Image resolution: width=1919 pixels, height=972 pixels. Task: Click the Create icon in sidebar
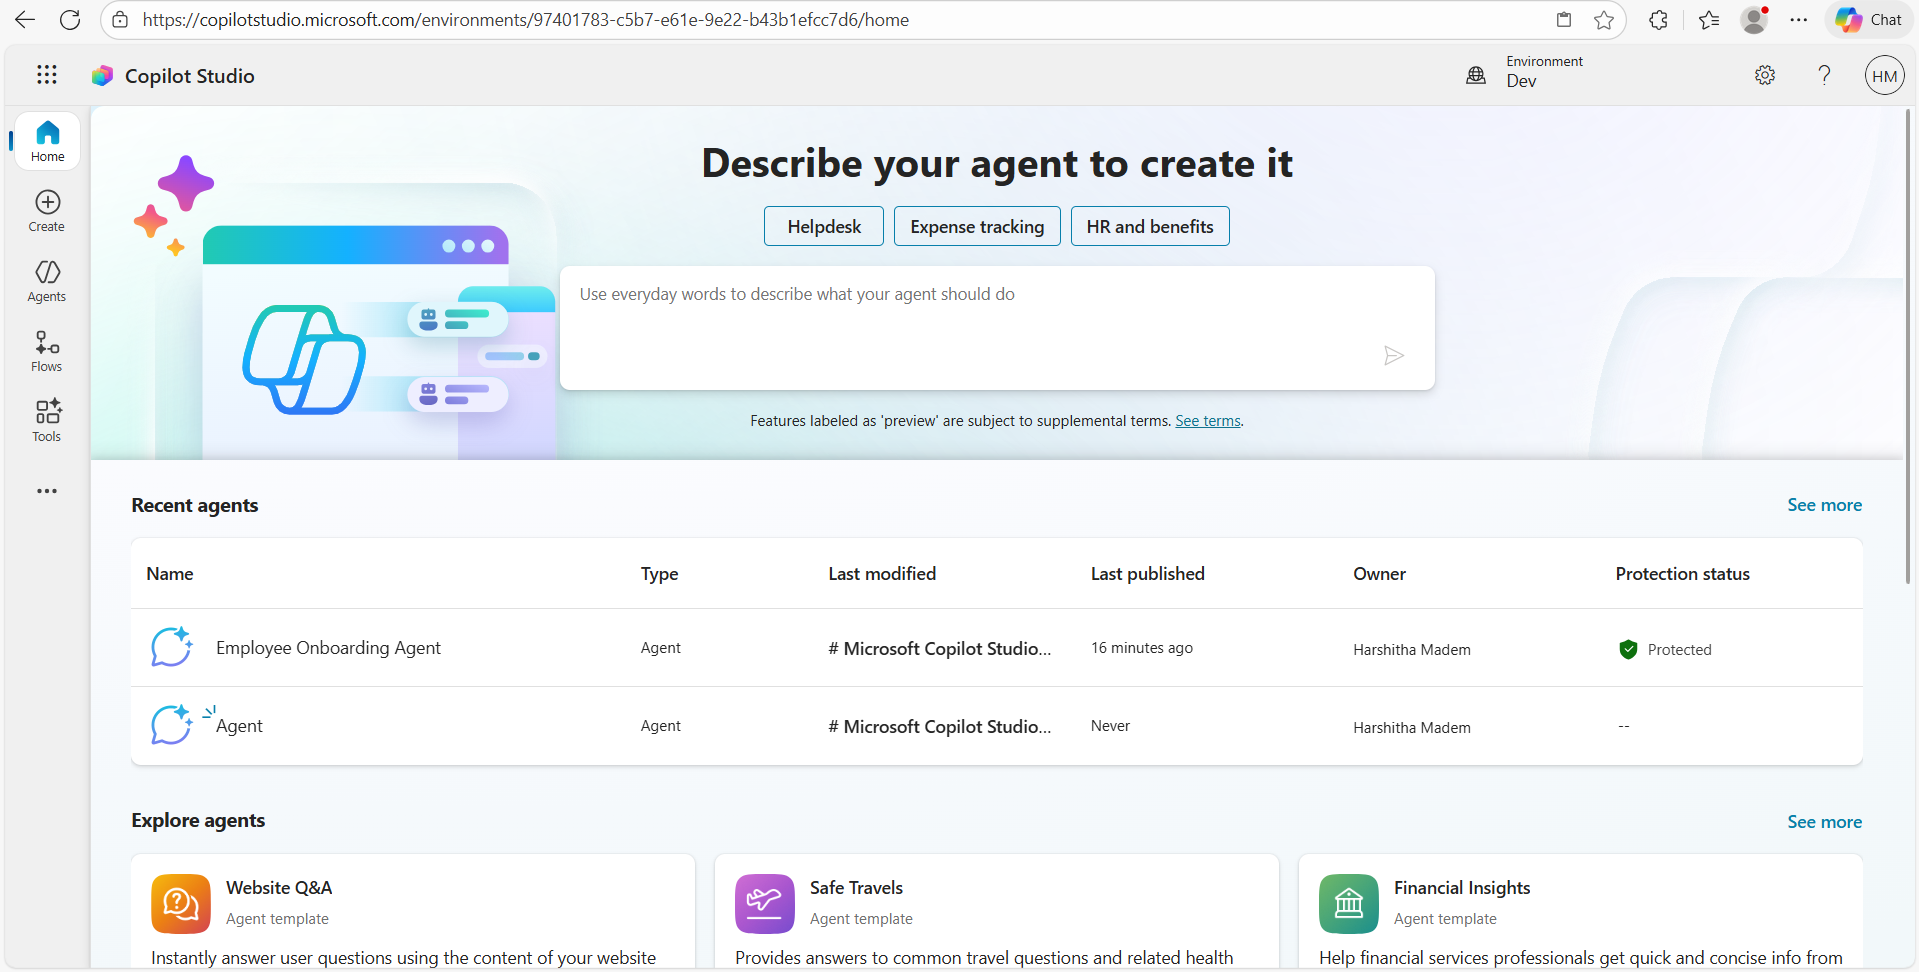pos(47,211)
